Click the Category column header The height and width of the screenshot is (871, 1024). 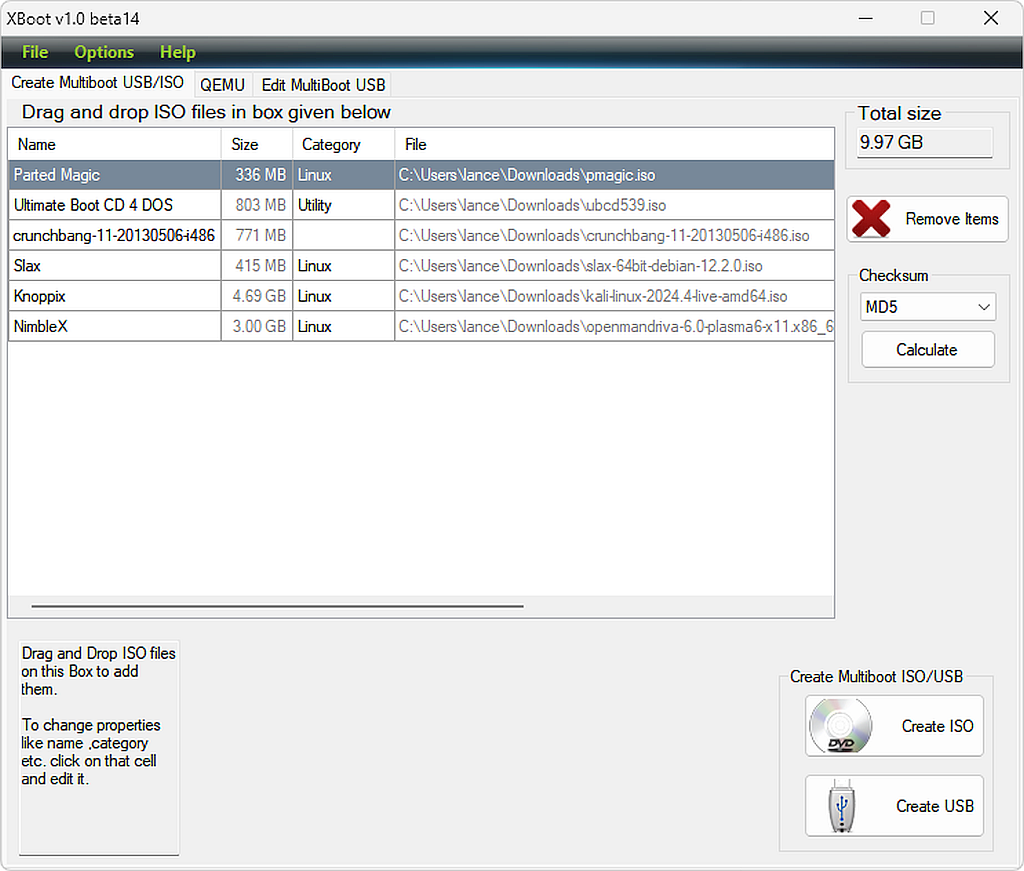(344, 144)
